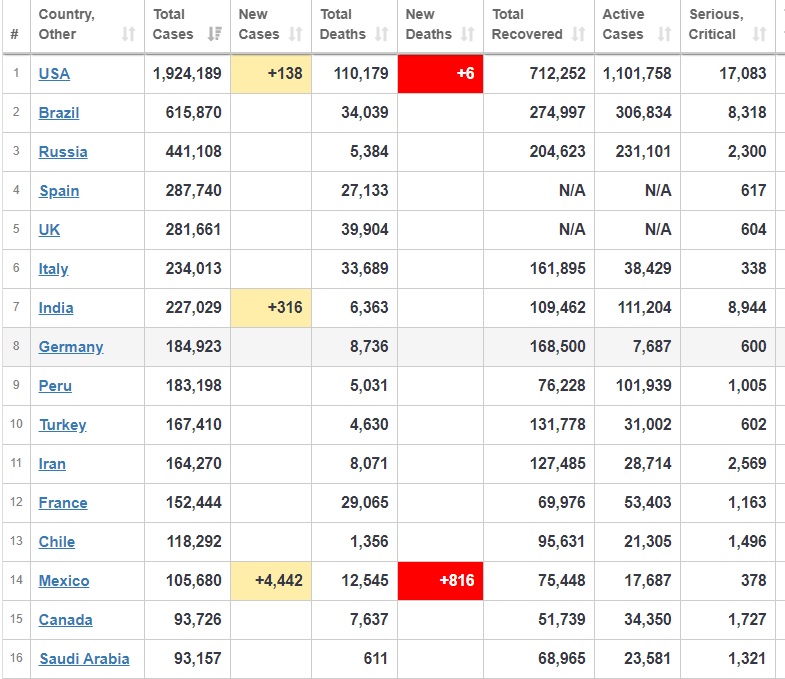This screenshot has height=679, width=785.
Task: Click sort icon next to Total Cases
Action: click(x=214, y=35)
